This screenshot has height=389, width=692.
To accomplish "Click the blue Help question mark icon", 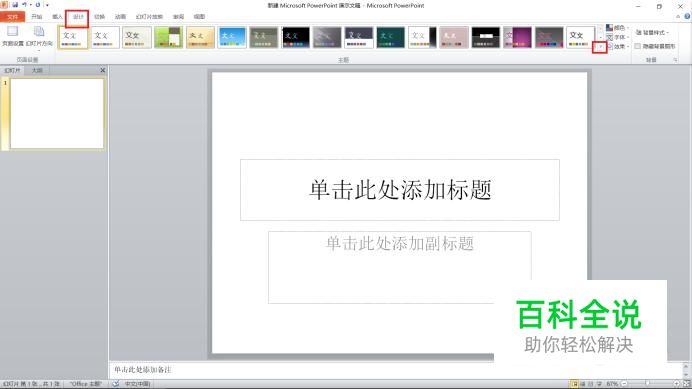I will (687, 16).
